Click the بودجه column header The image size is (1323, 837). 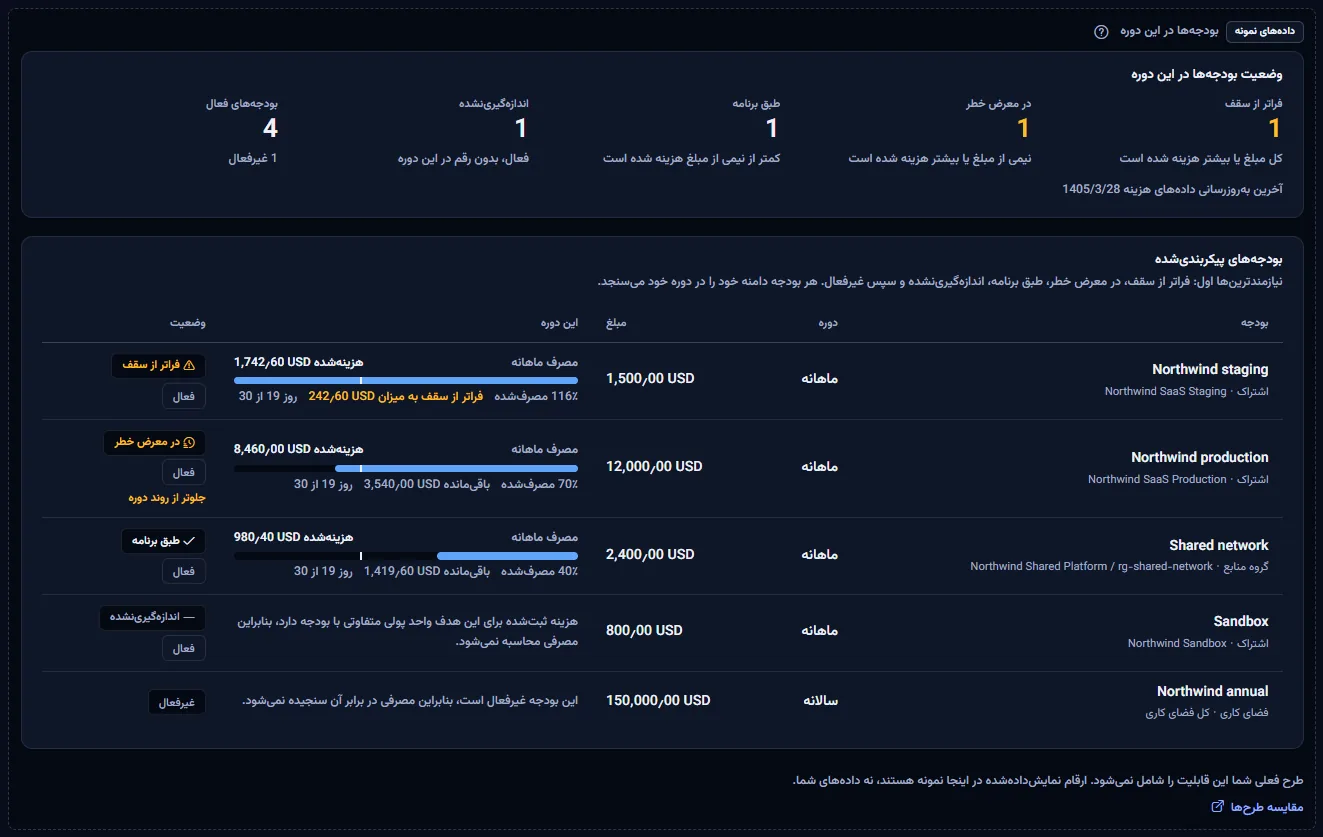(1255, 323)
